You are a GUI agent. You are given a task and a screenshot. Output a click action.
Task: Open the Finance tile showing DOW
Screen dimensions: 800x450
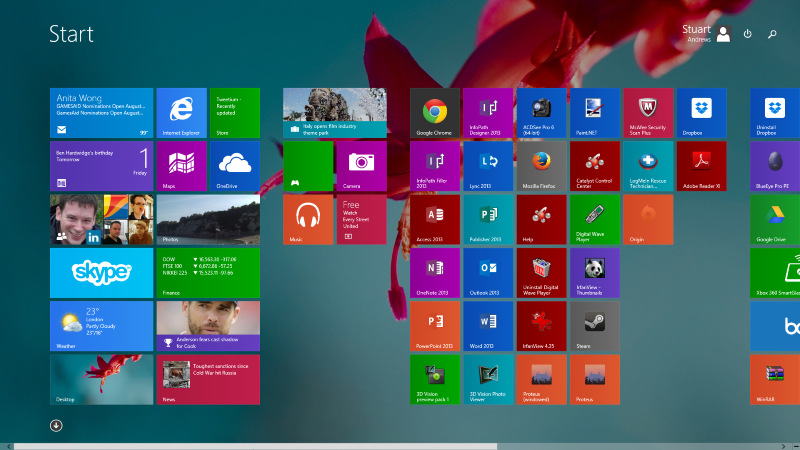[x=208, y=273]
